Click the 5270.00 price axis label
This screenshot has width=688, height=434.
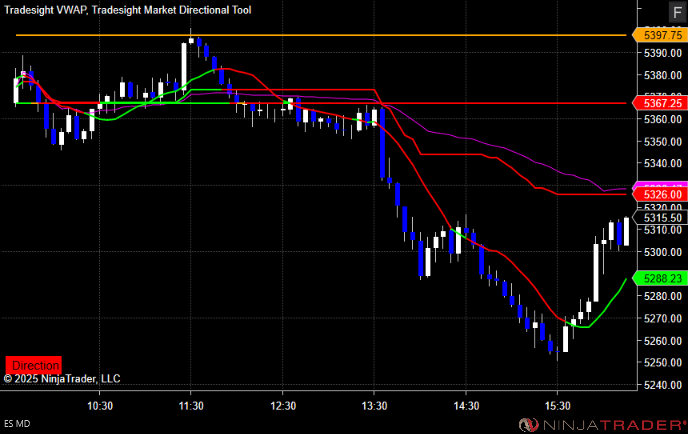pyautogui.click(x=663, y=318)
